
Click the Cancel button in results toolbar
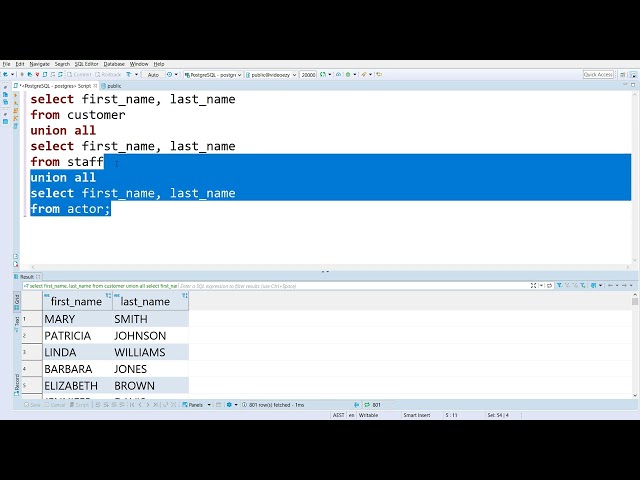pos(55,405)
